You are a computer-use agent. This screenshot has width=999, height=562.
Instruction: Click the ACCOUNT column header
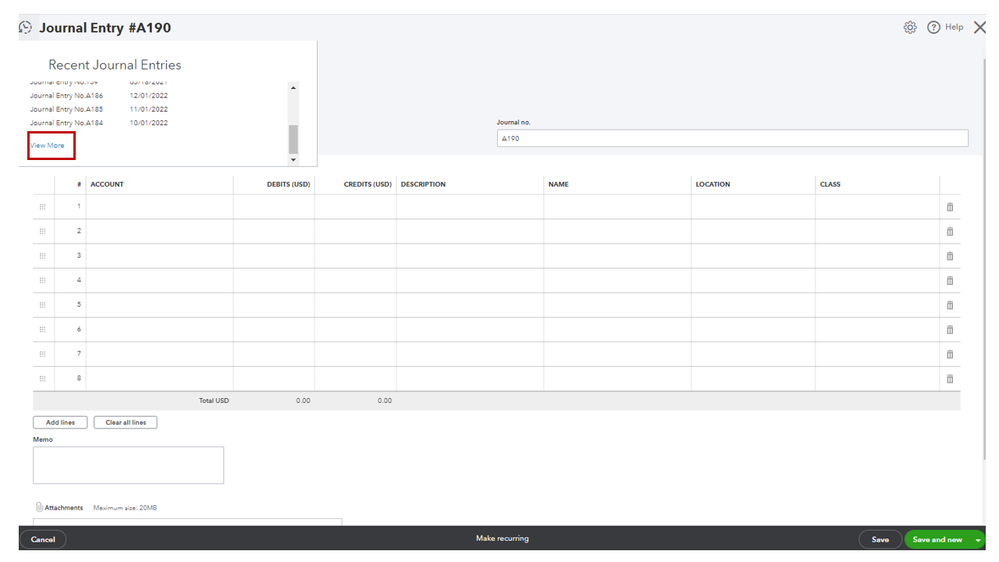(x=107, y=184)
